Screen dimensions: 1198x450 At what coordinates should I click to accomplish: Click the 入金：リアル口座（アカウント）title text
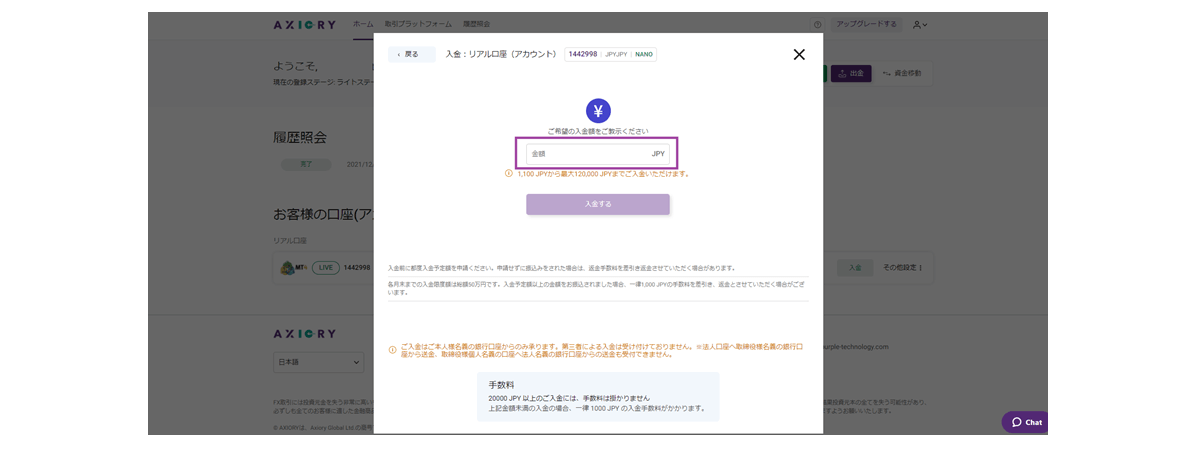[x=501, y=54]
